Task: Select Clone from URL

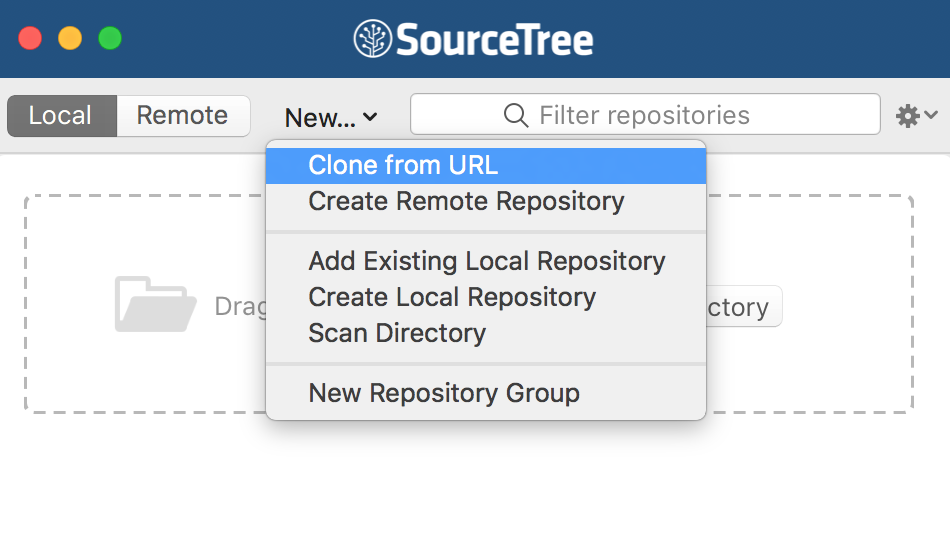Action: [x=403, y=165]
